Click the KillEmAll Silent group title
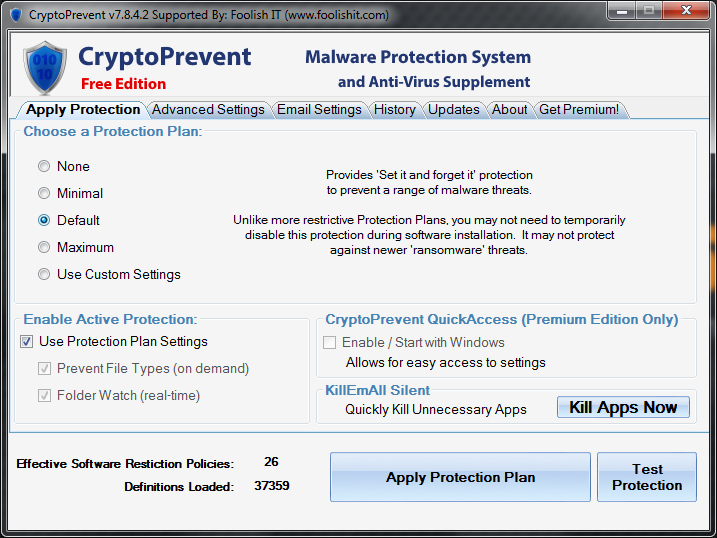Viewport: 717px width, 538px height. (x=378, y=390)
